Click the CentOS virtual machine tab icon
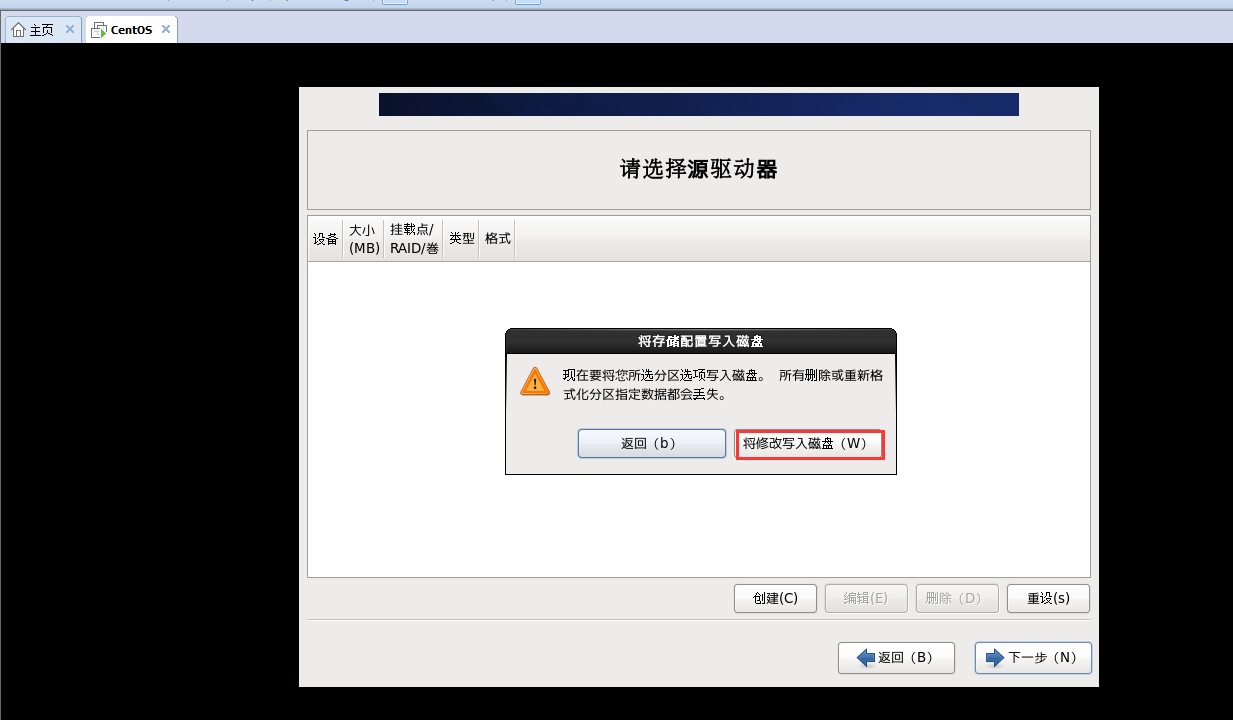This screenshot has width=1233, height=720. coord(98,30)
